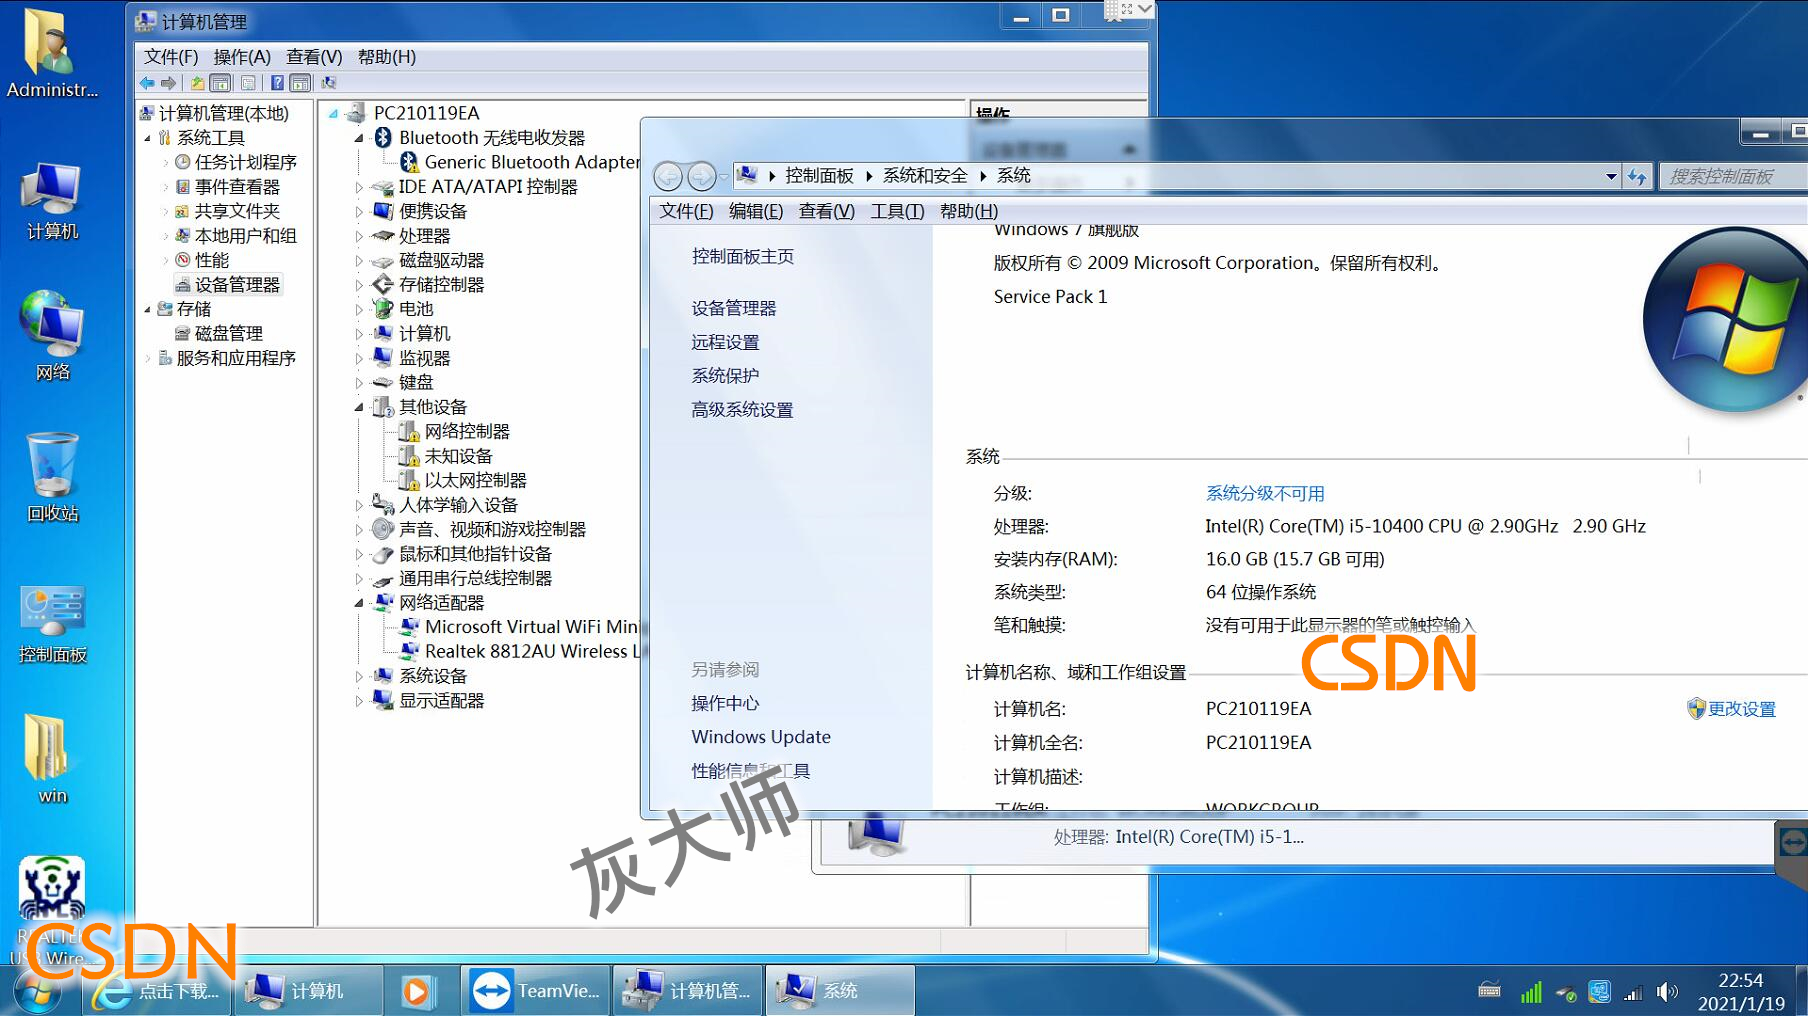Click the green wireless signal tray icon
This screenshot has width=1808, height=1016.
point(1531,992)
